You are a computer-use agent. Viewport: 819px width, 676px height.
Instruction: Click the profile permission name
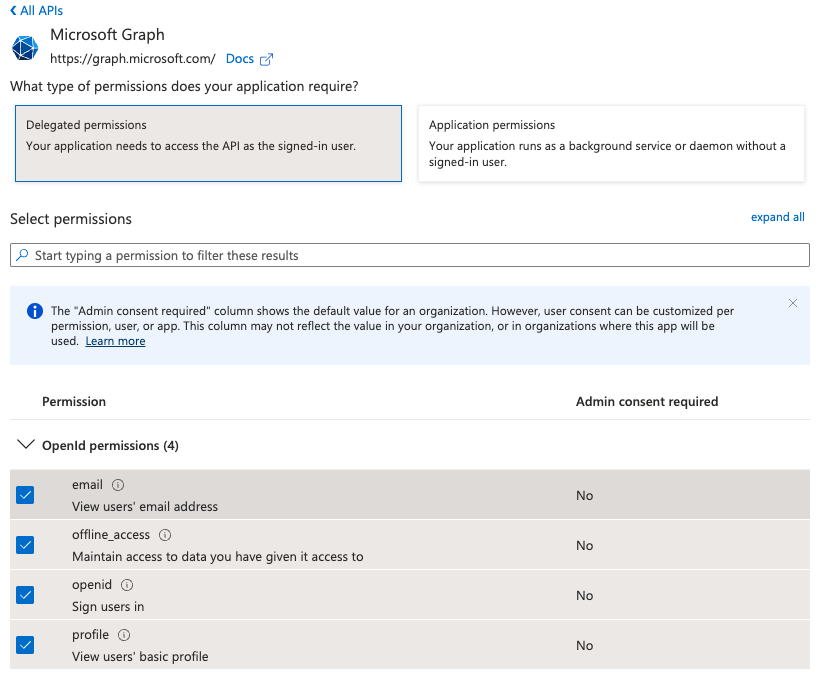pyautogui.click(x=90, y=635)
